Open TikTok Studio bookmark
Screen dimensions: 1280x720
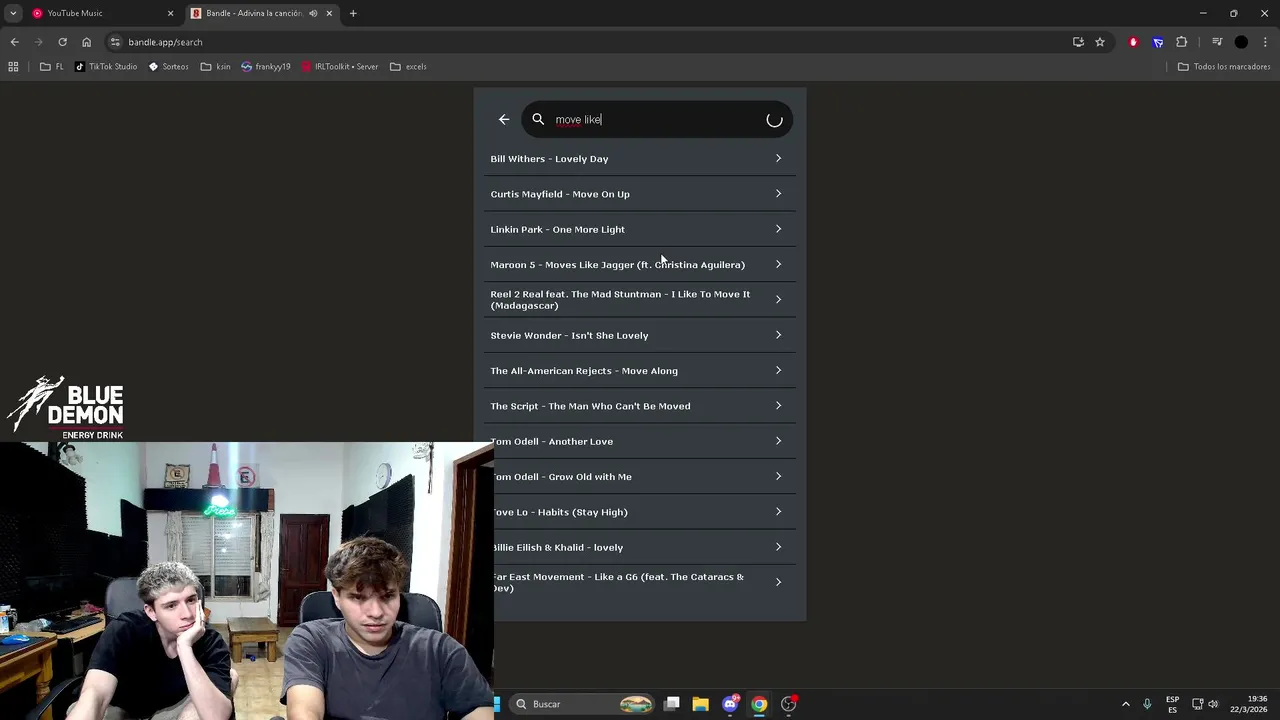(106, 67)
